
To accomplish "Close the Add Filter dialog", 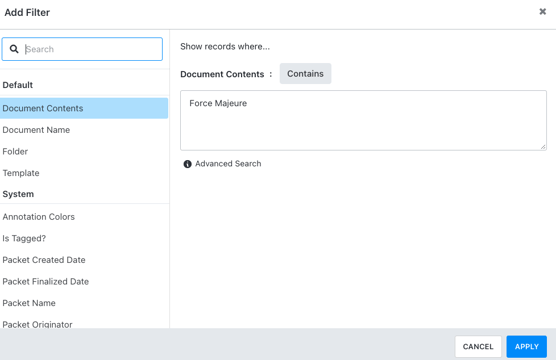I will tap(543, 12).
